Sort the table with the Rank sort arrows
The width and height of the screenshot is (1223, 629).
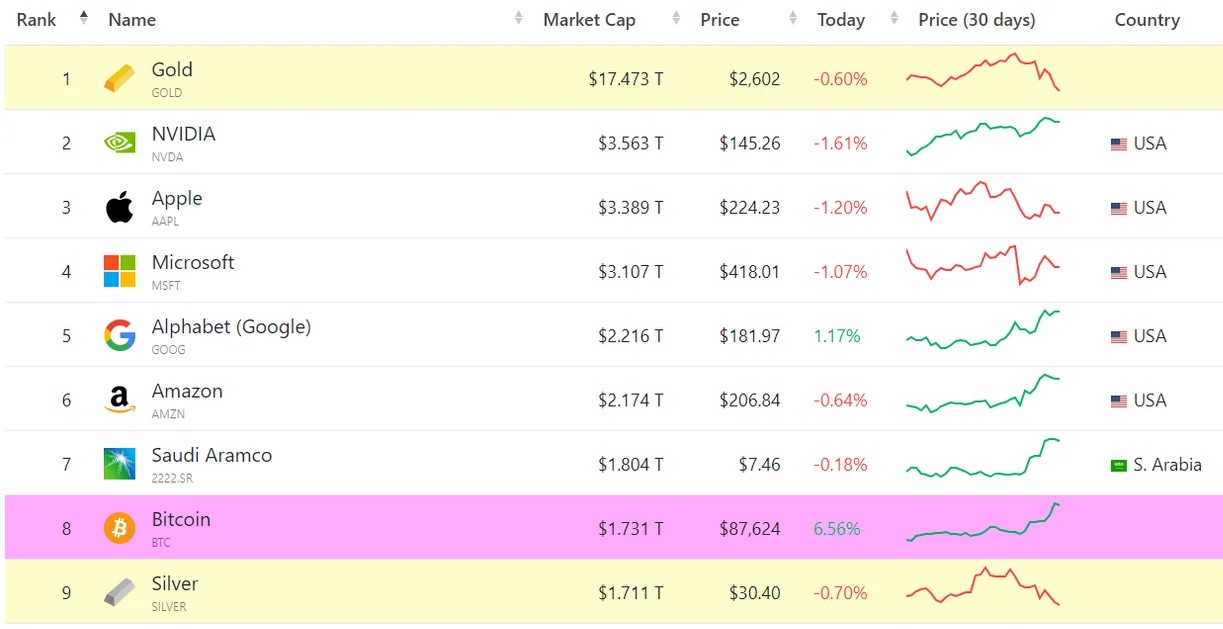tap(84, 19)
